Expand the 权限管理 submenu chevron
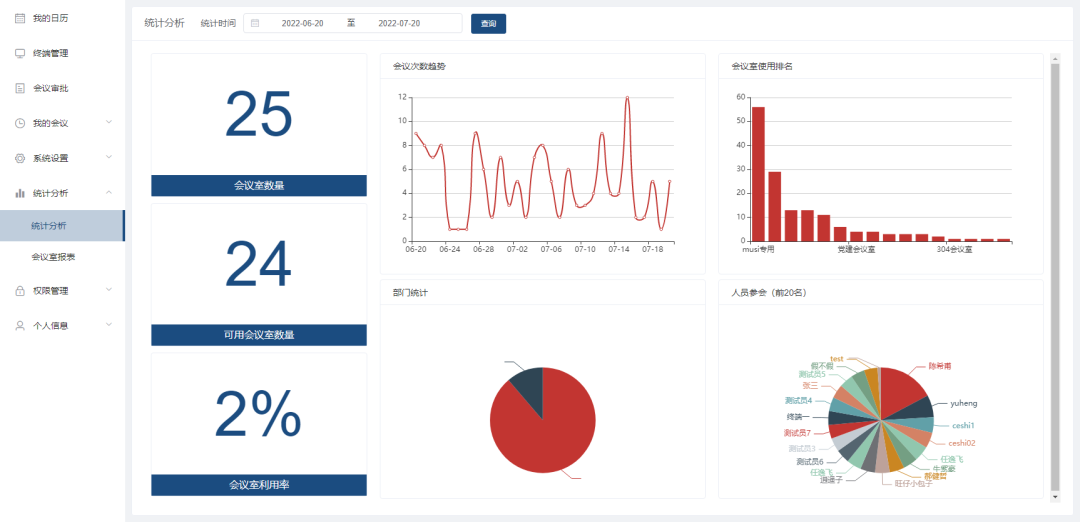1080x522 pixels. (109, 291)
